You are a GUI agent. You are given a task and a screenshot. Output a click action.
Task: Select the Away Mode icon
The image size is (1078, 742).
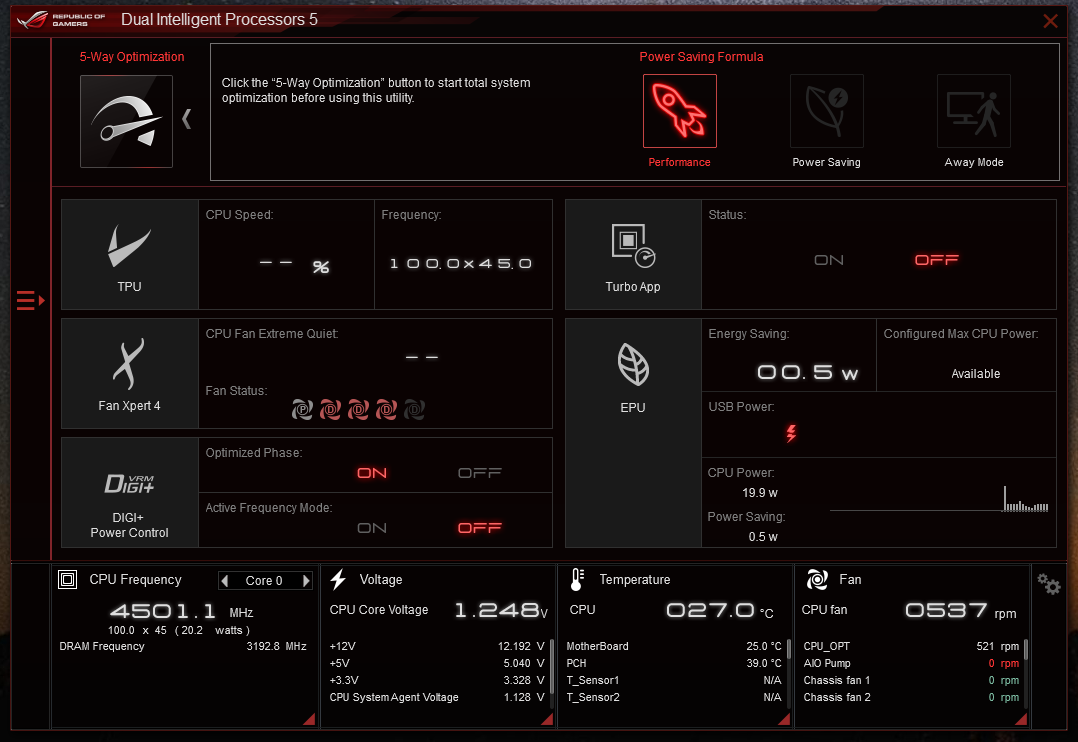(974, 111)
